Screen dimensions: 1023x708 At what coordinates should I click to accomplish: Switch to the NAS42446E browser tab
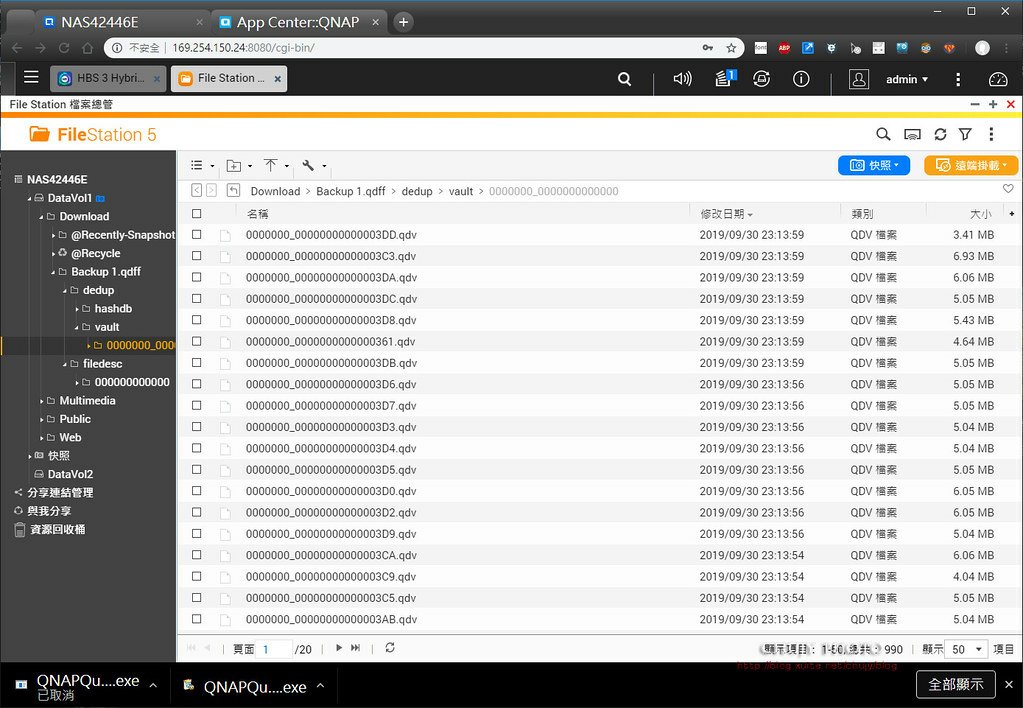point(124,22)
